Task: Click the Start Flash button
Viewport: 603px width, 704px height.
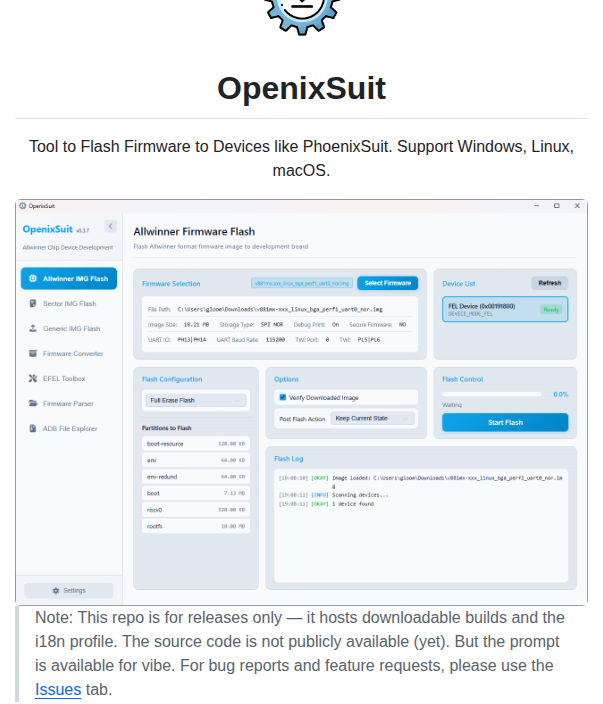Action: tap(505, 422)
